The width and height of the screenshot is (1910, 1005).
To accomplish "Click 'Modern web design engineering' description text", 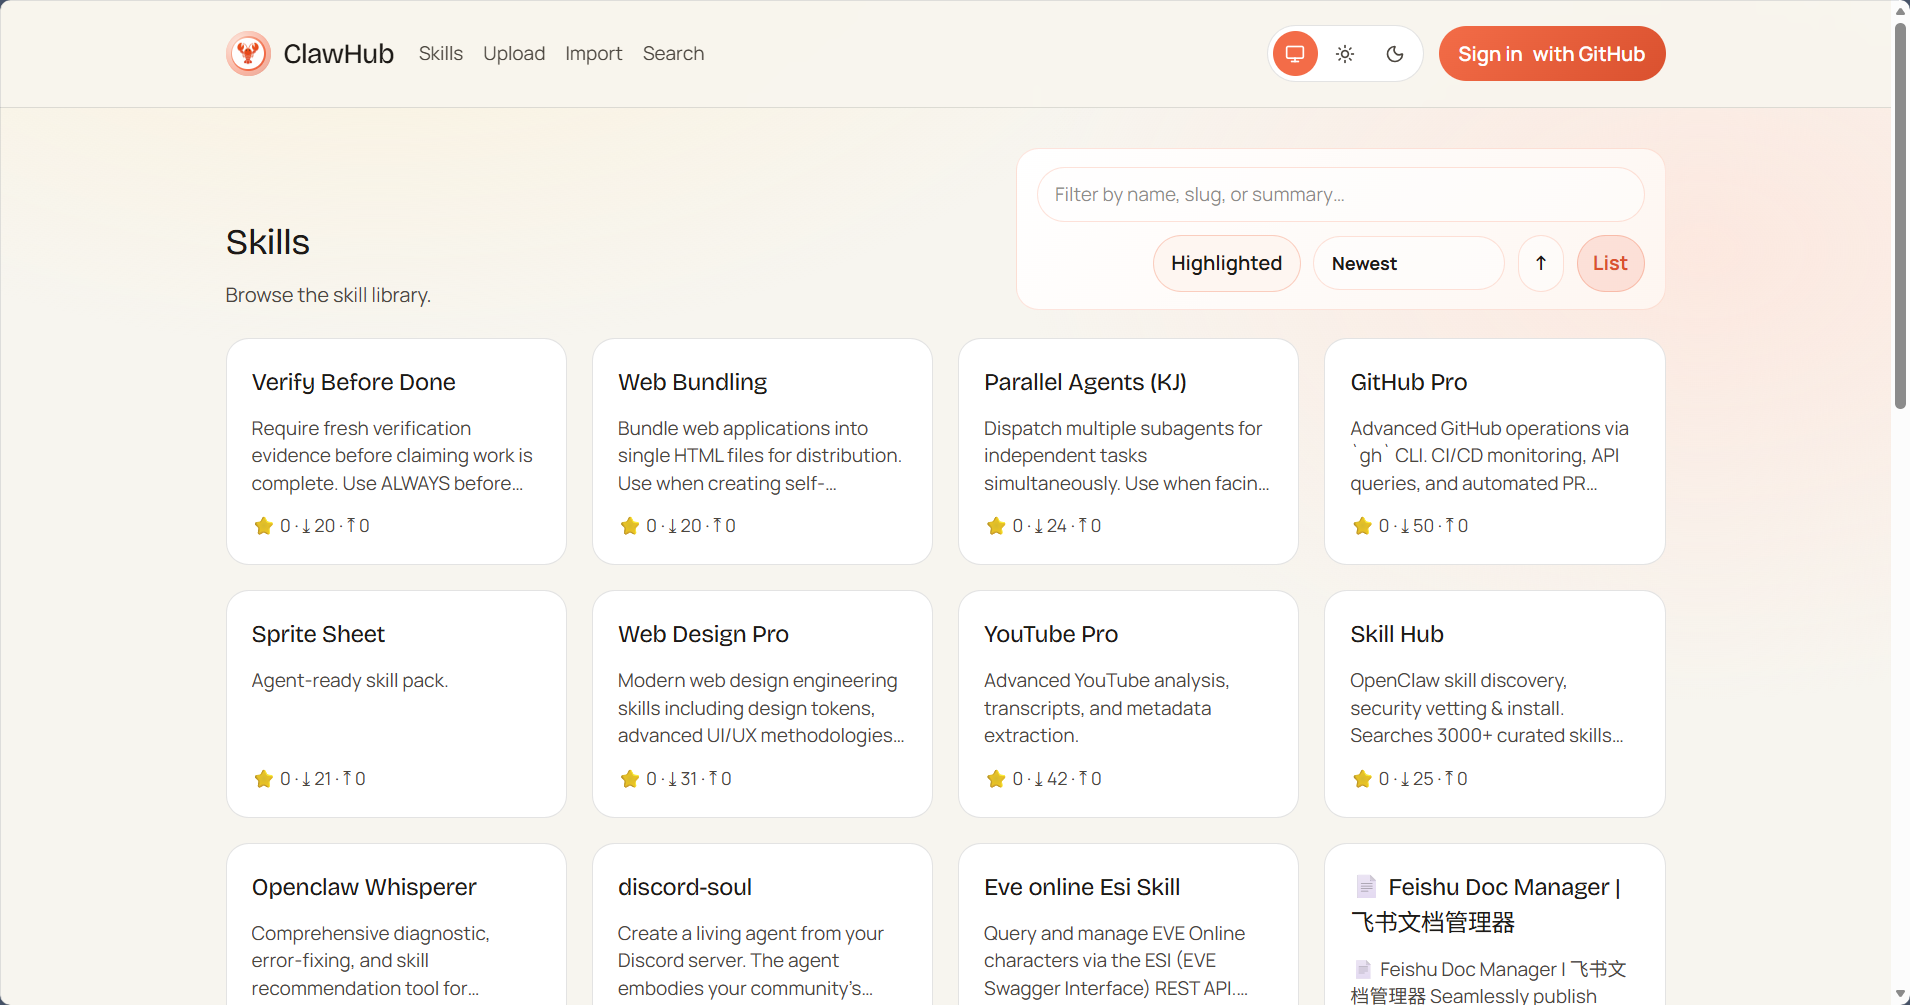I will click(761, 708).
